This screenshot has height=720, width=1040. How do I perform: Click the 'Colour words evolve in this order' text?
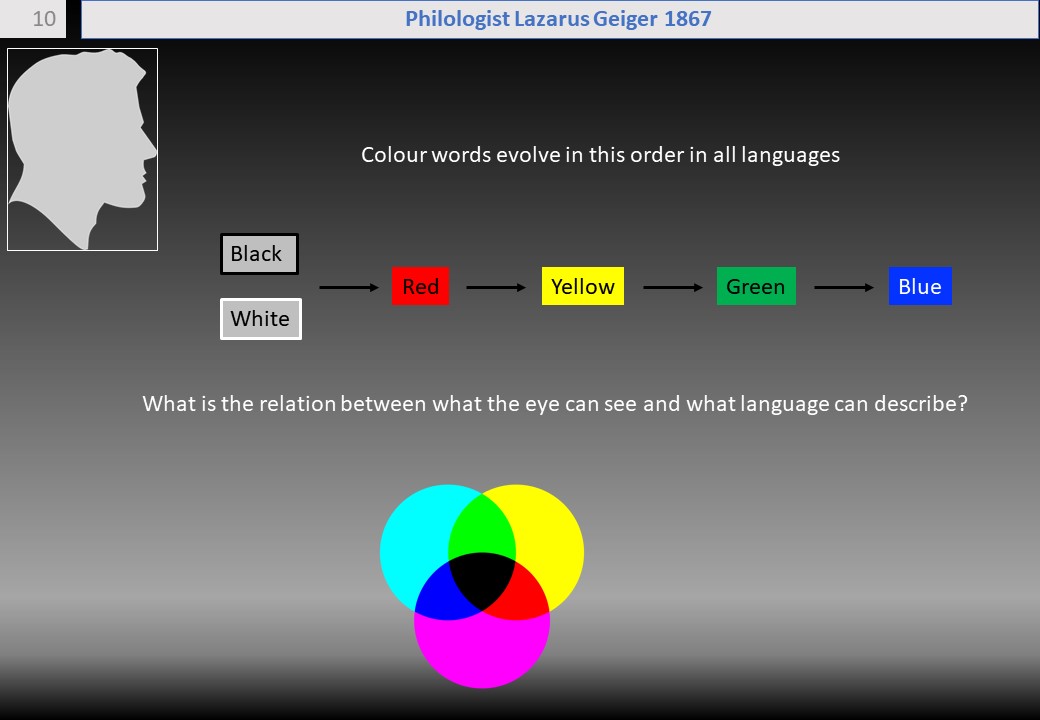point(600,154)
